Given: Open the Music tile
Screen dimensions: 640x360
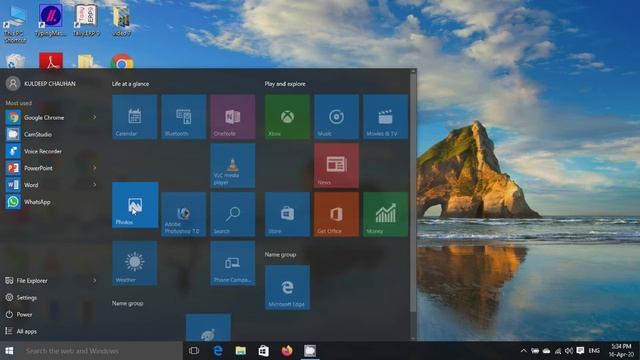Looking at the screenshot, I should pos(336,117).
